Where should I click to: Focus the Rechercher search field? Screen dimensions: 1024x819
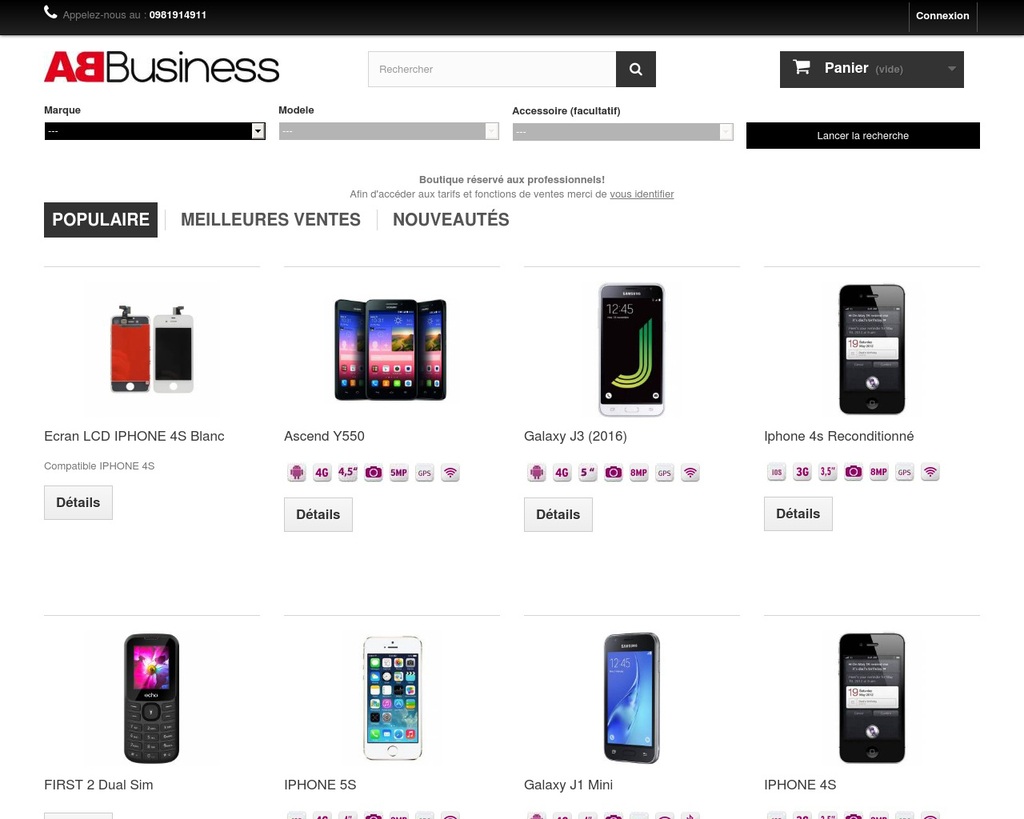tap(492, 69)
